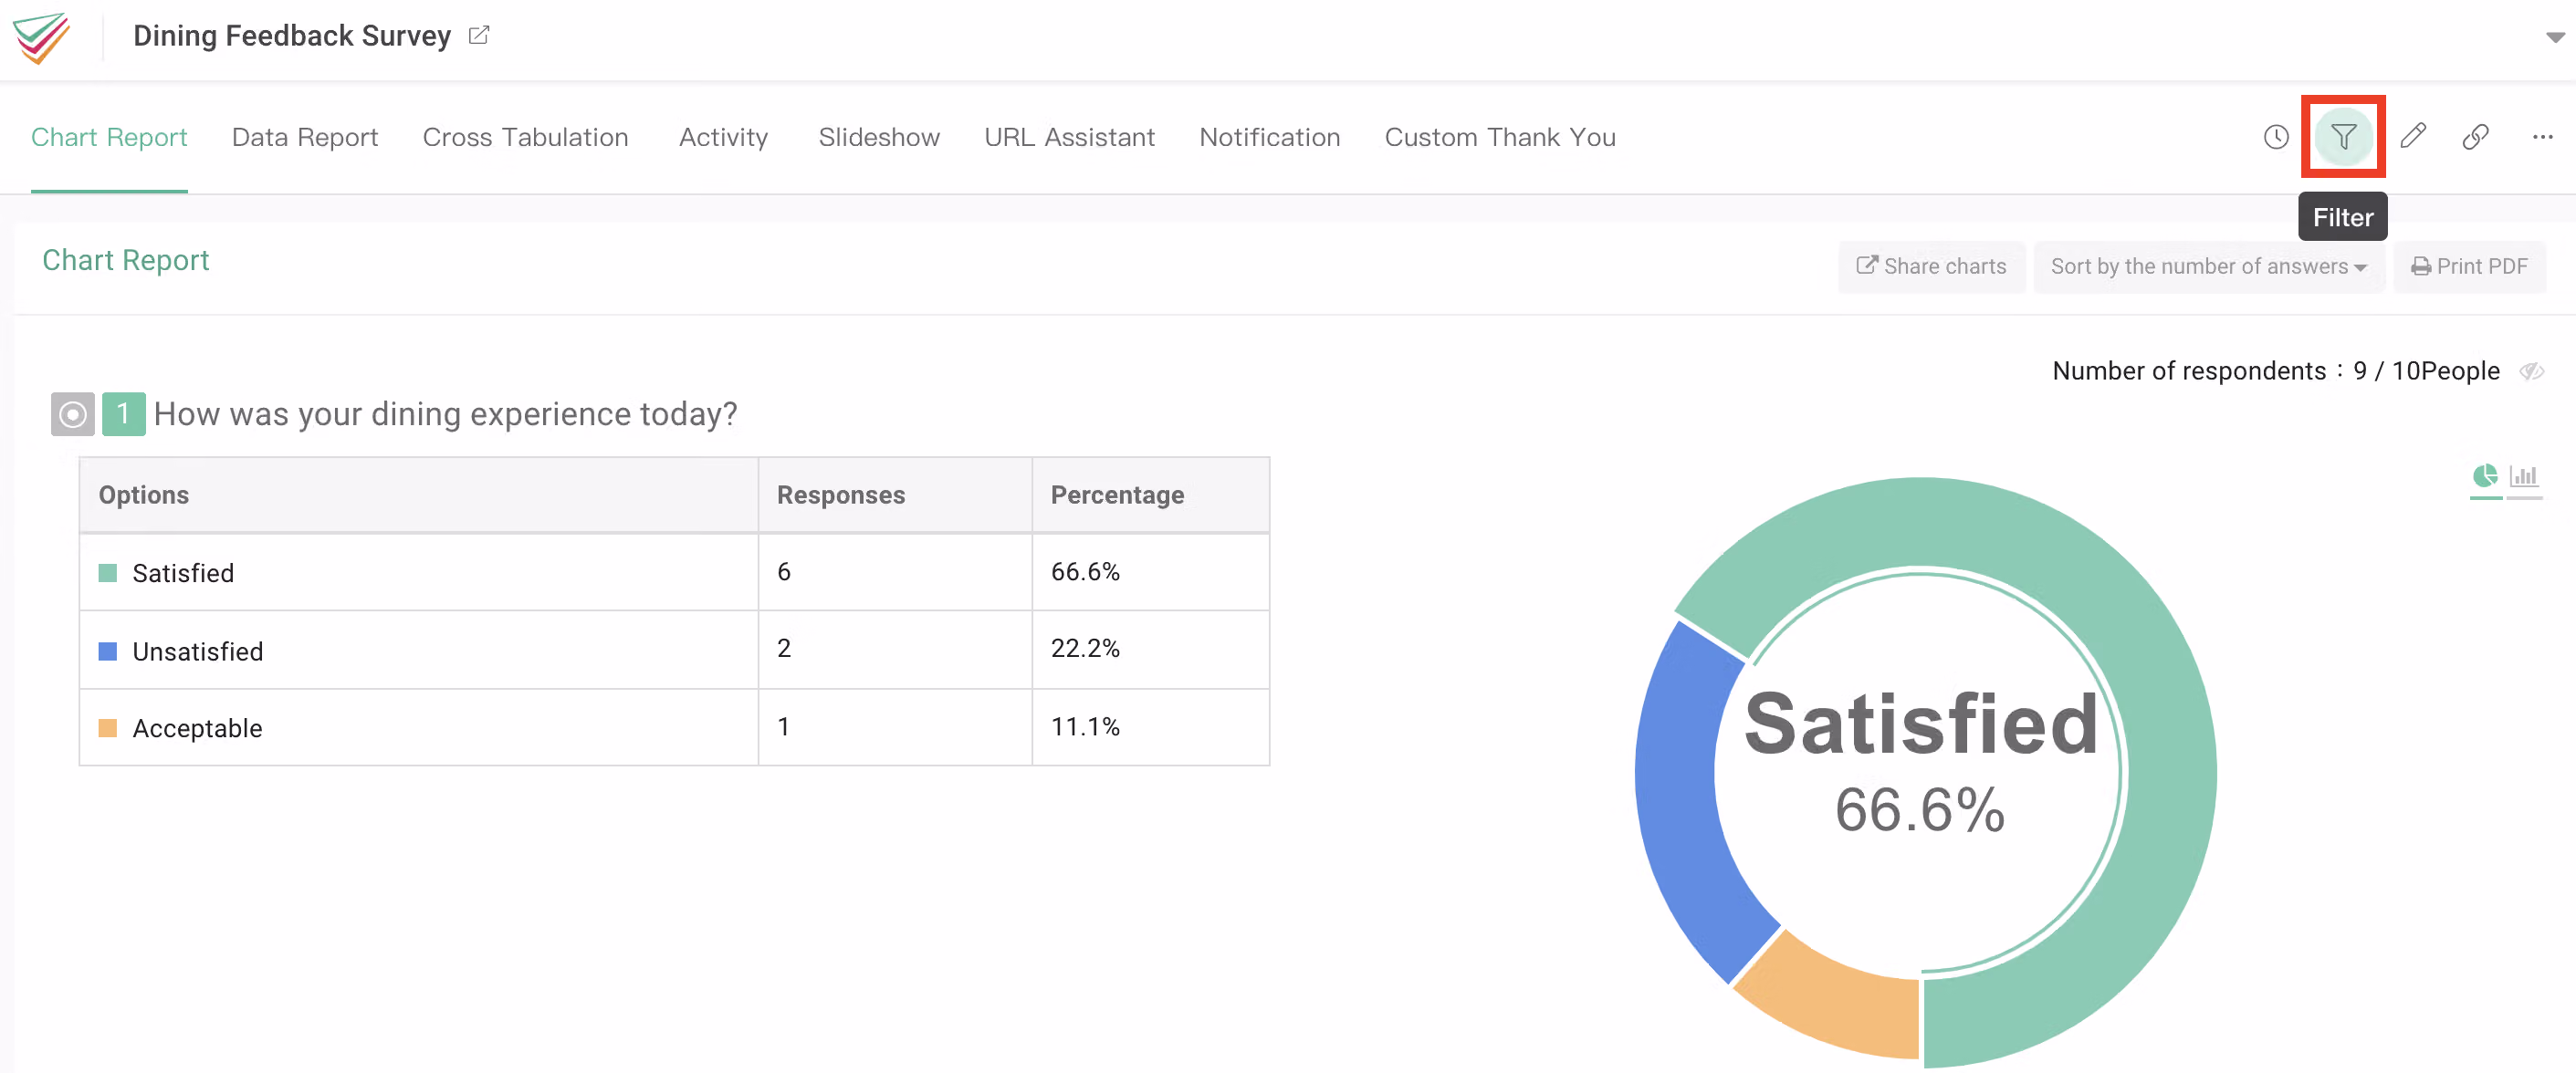The width and height of the screenshot is (2576, 1073).
Task: Open Sort by the number of answers dropdown
Action: pyautogui.click(x=2208, y=266)
